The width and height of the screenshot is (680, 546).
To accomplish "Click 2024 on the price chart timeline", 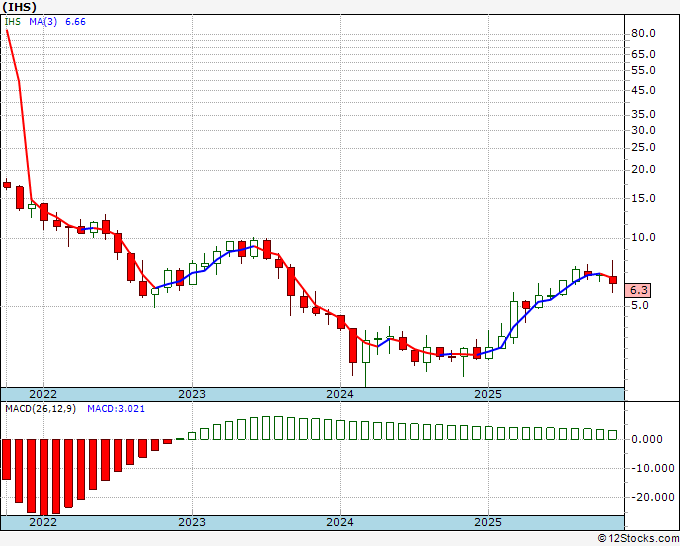I will click(x=340, y=394).
